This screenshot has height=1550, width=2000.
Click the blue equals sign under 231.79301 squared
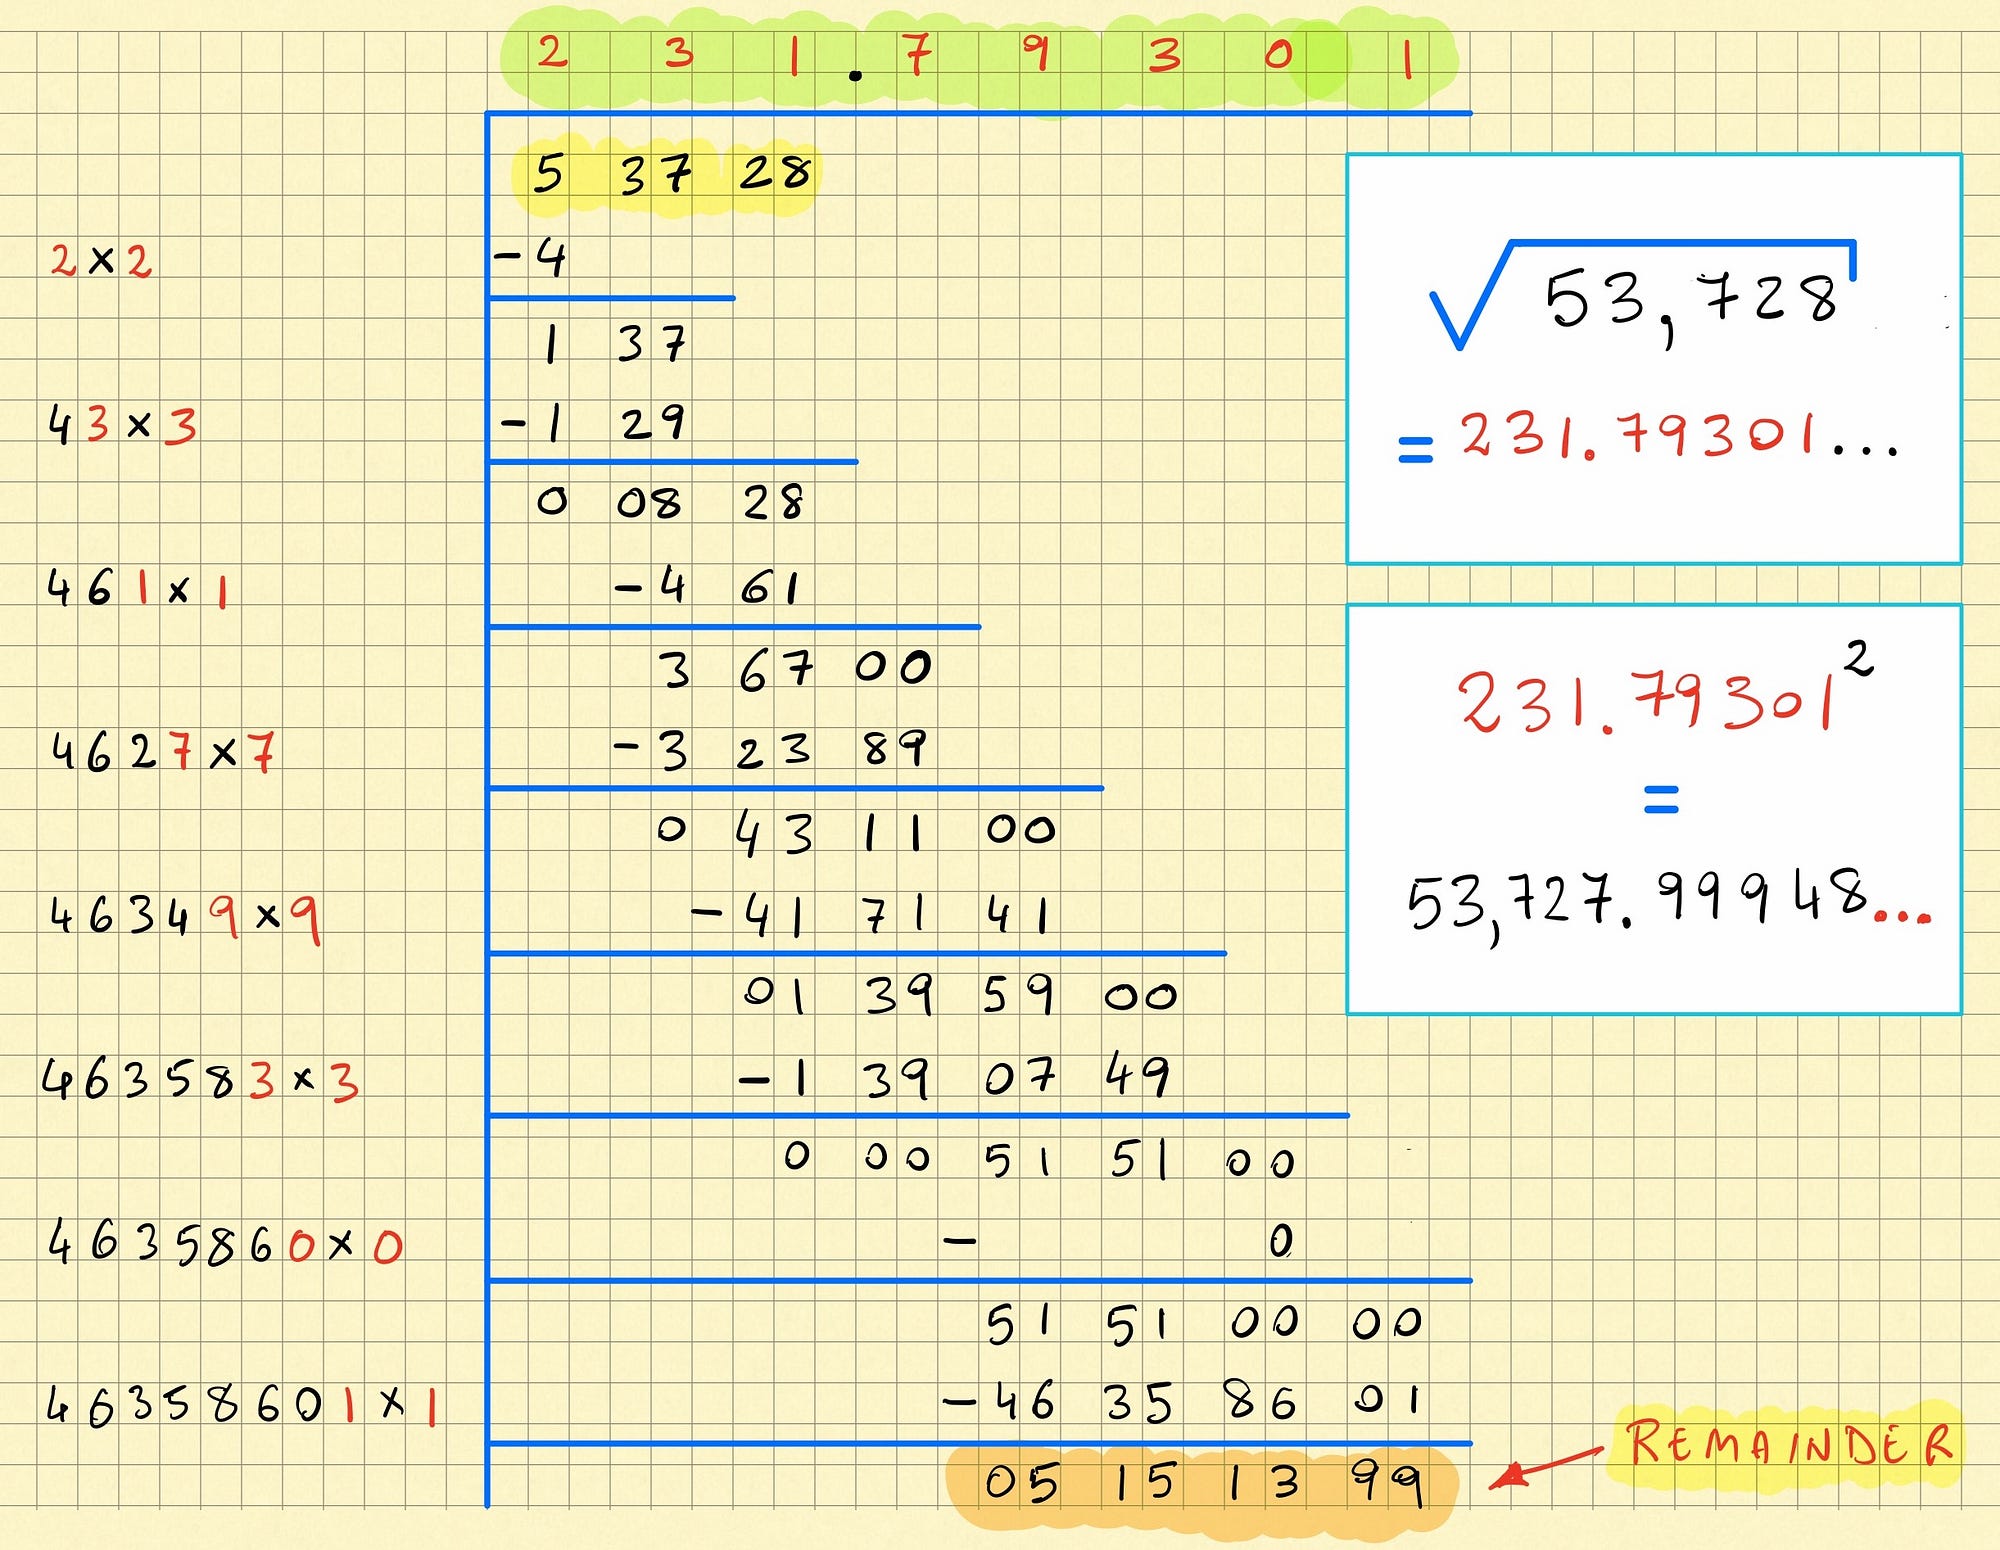1661,798
